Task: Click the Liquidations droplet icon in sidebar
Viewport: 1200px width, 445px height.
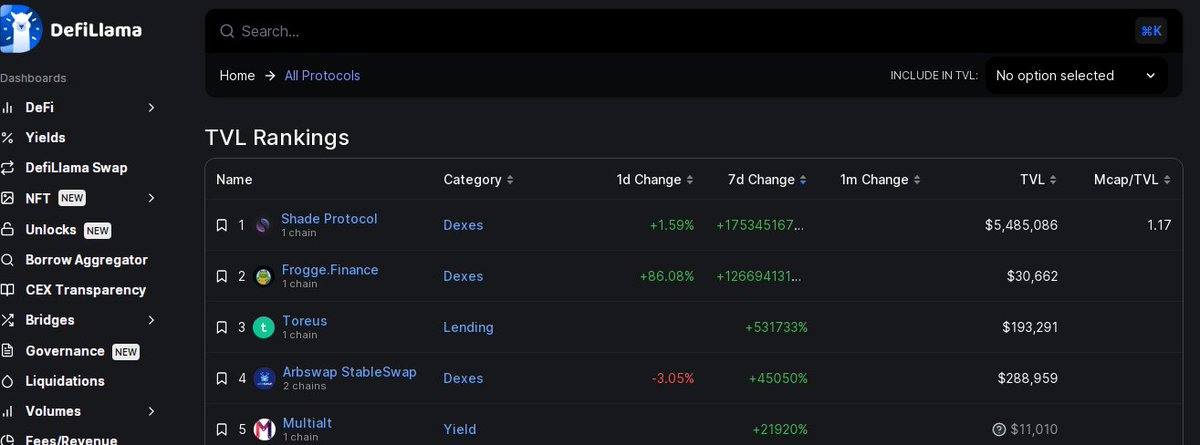Action: [x=7, y=381]
